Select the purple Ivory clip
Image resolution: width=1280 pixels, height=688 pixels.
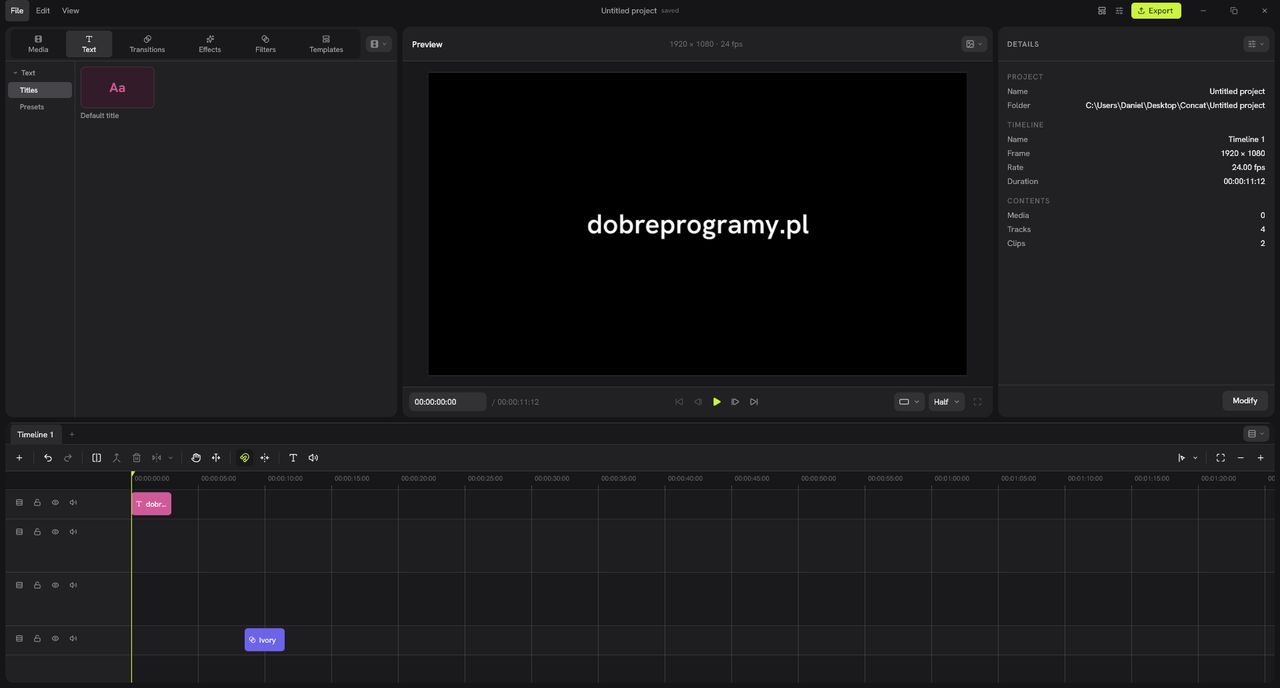point(265,640)
